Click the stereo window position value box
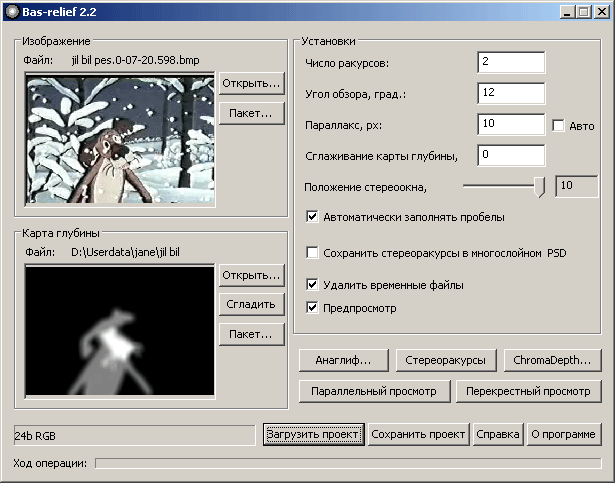Image resolution: width=615 pixels, height=483 pixels. (577, 186)
